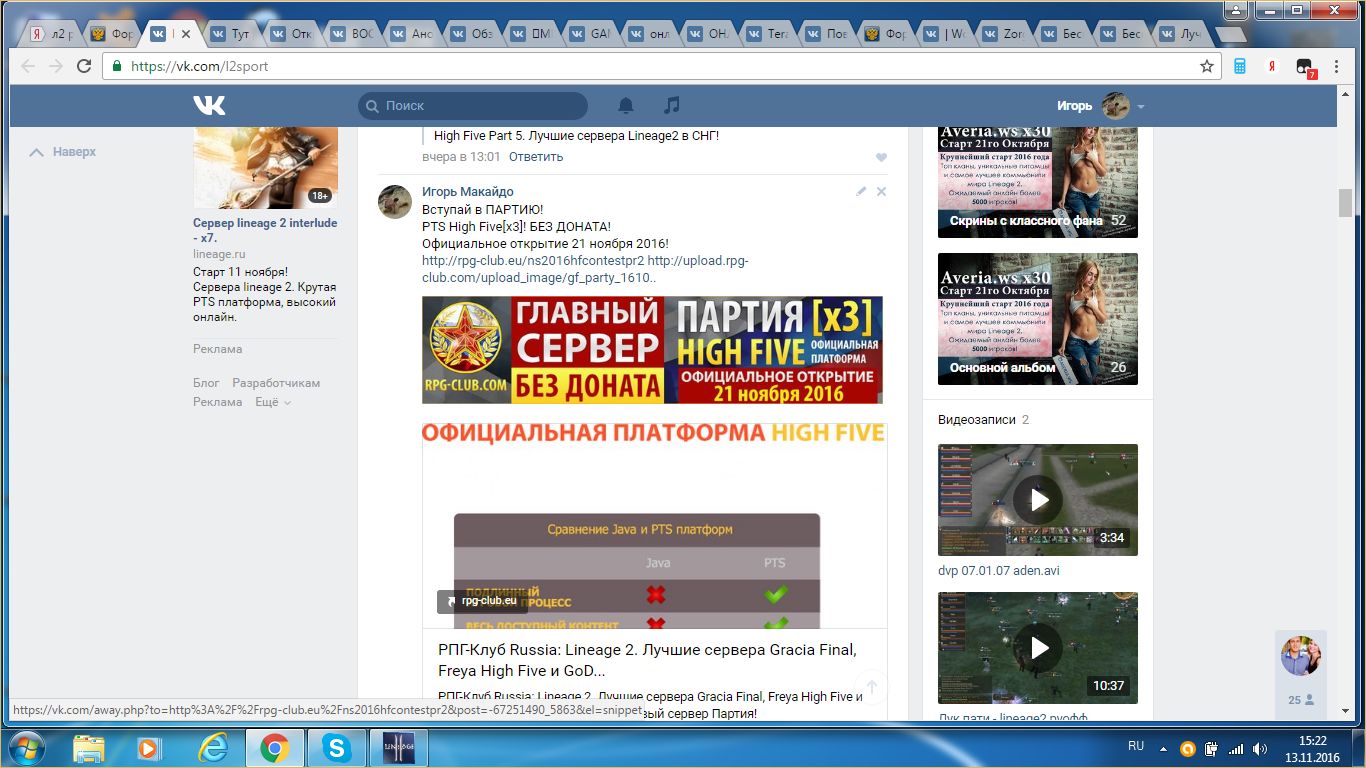Open the Сравнение Java и PTS snippet preview
This screenshot has width=1366, height=768.
[x=655, y=525]
